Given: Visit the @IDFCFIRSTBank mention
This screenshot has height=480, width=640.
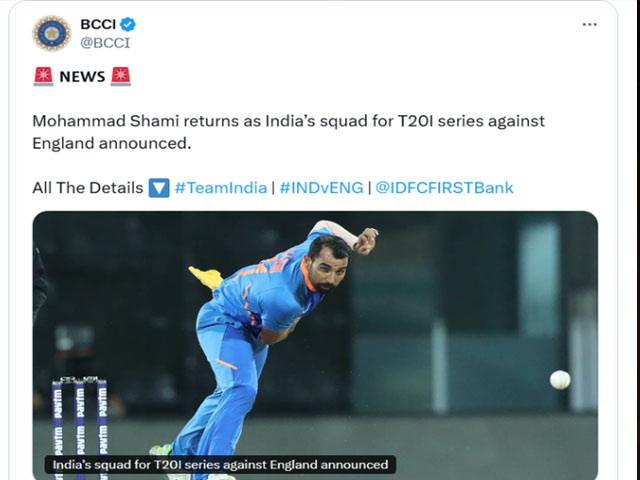Looking at the screenshot, I should click(x=444, y=188).
